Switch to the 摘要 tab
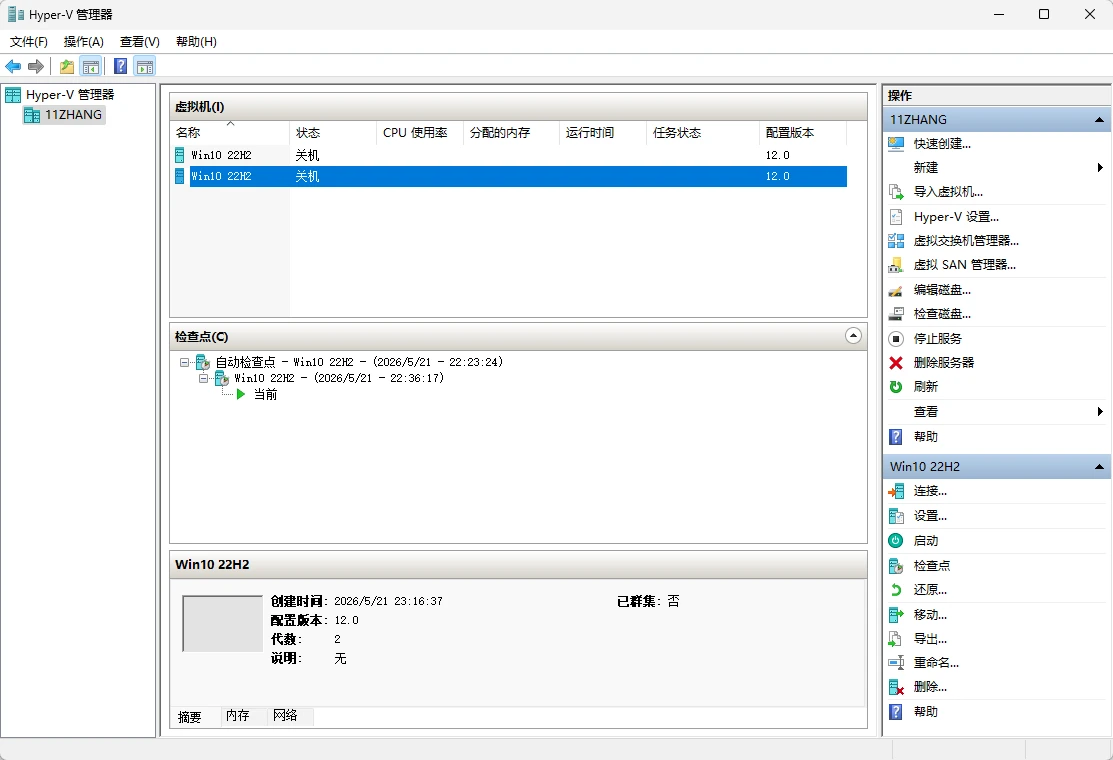 (190, 717)
